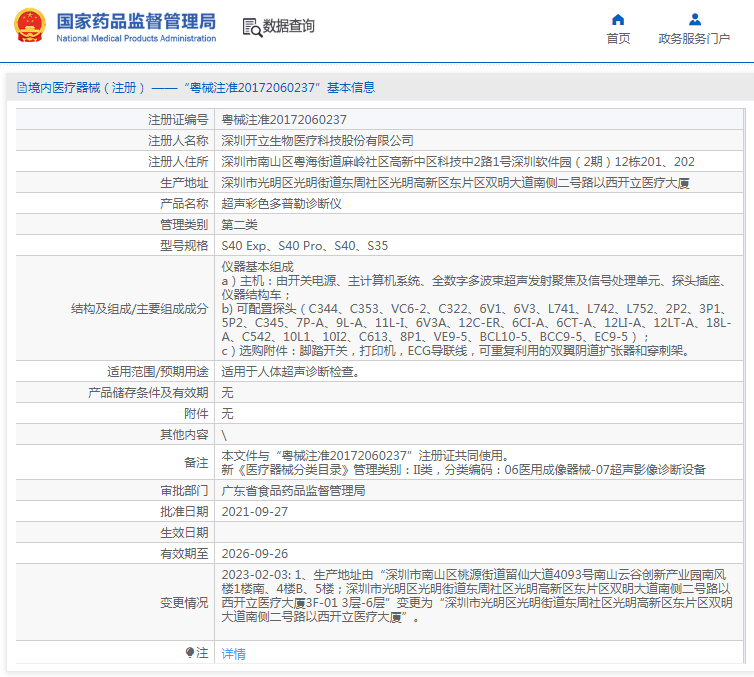Click the 管理类别 label
Viewport: 754px width, 677px height.
(184, 225)
